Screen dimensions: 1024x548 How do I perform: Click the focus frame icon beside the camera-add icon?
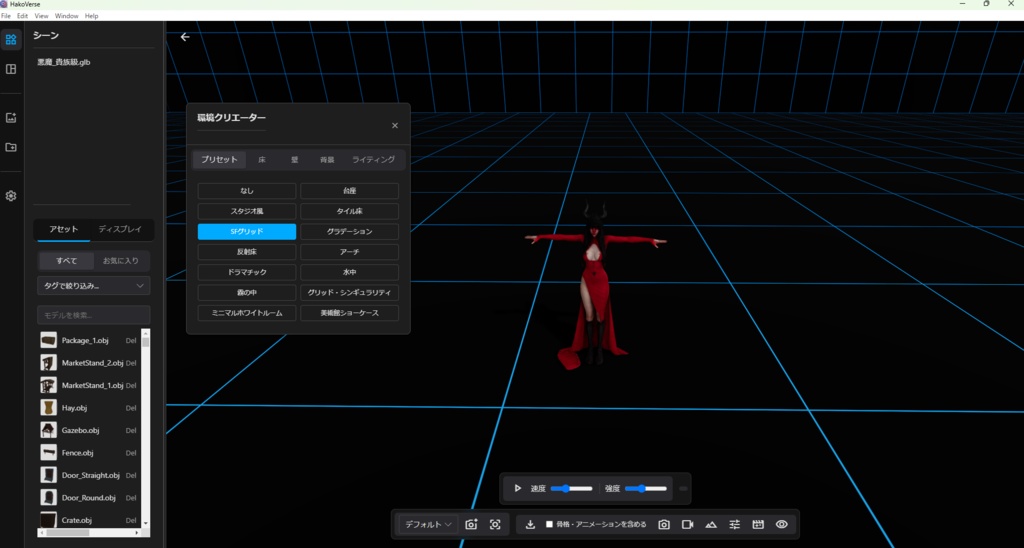pos(495,524)
